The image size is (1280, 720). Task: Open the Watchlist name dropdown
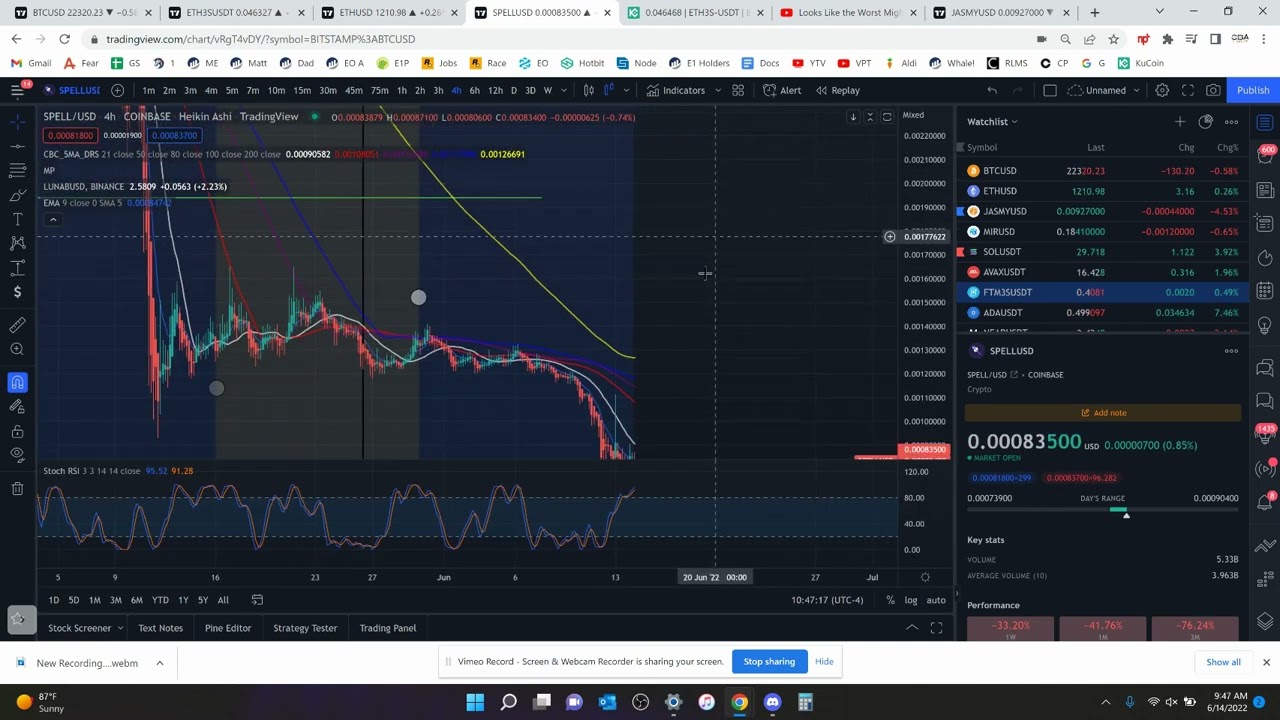(x=992, y=122)
